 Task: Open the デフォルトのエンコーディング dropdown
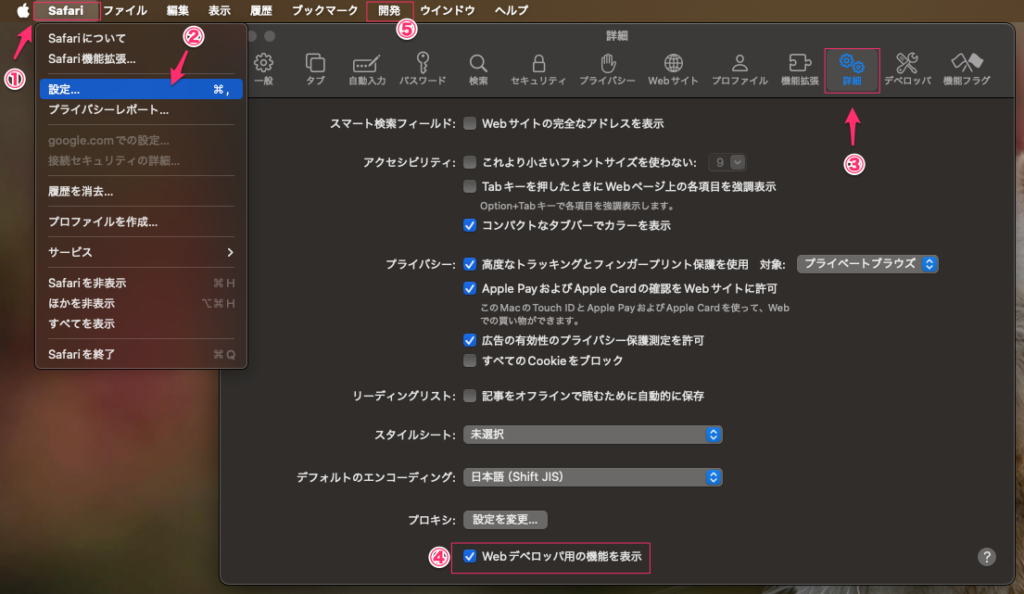point(592,477)
